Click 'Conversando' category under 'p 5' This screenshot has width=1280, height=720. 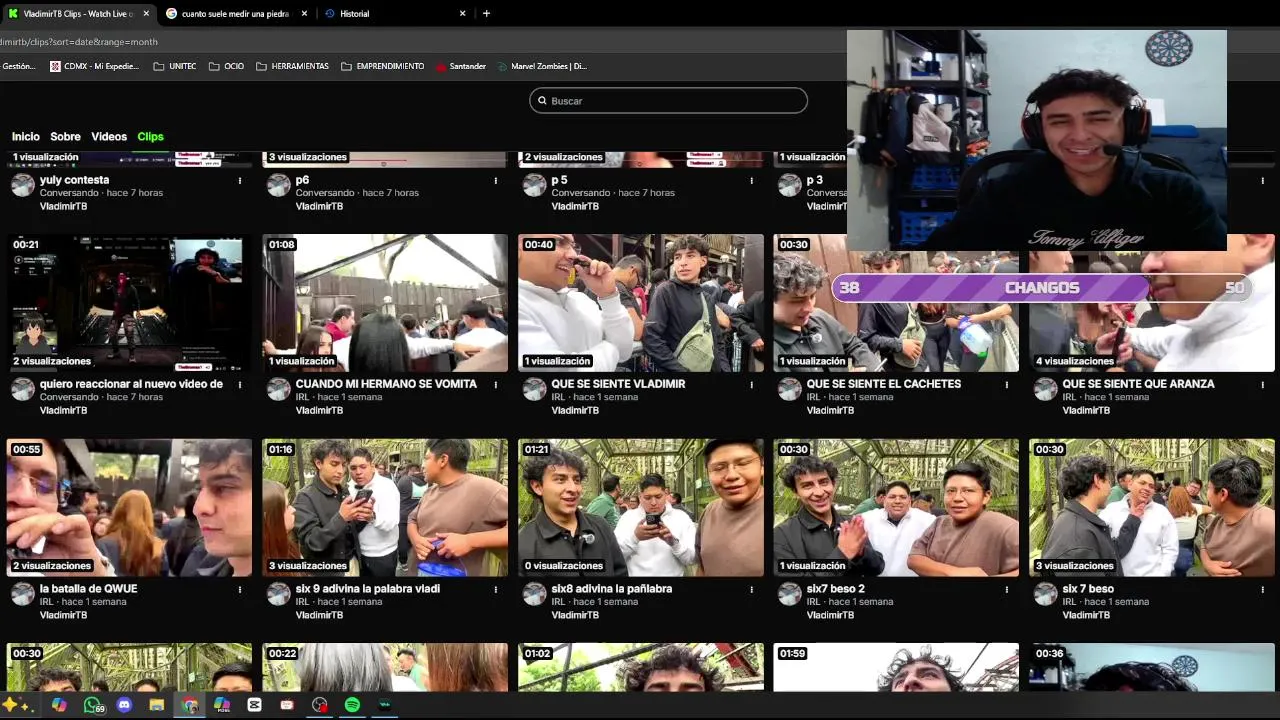pyautogui.click(x=579, y=193)
